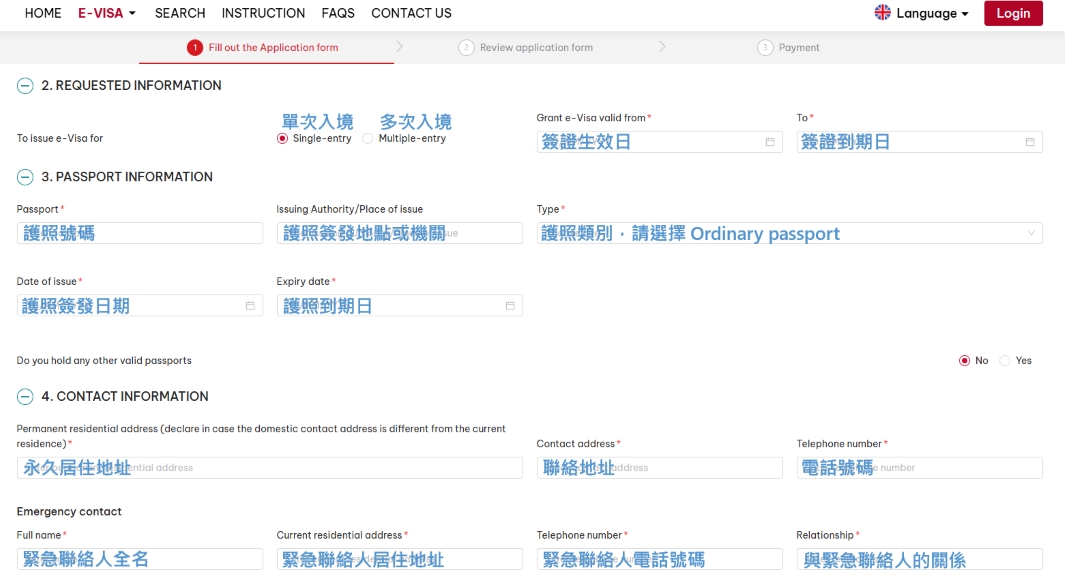Open the calendar for visa expiry To field
This screenshot has height=583, width=1065.
[x=1029, y=141]
